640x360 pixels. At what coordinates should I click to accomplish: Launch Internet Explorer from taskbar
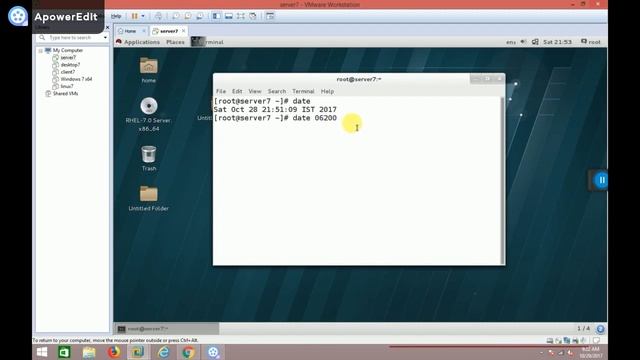163,352
